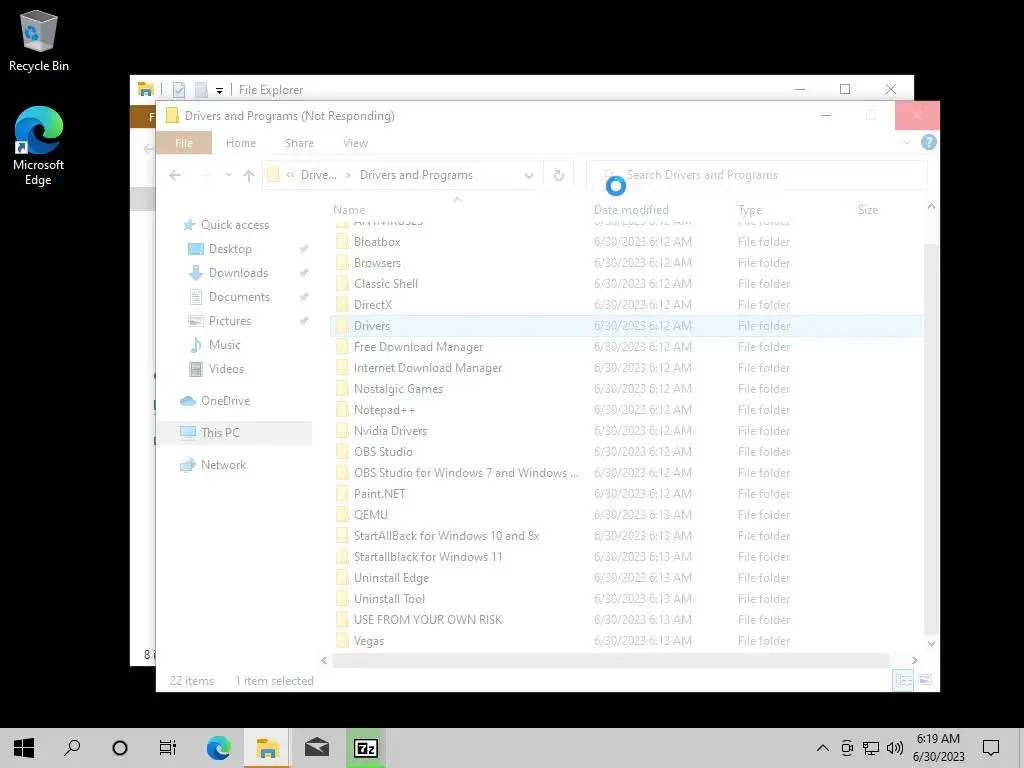1024x768 pixels.
Task: Select Documents in the navigation pane
Action: 239,297
